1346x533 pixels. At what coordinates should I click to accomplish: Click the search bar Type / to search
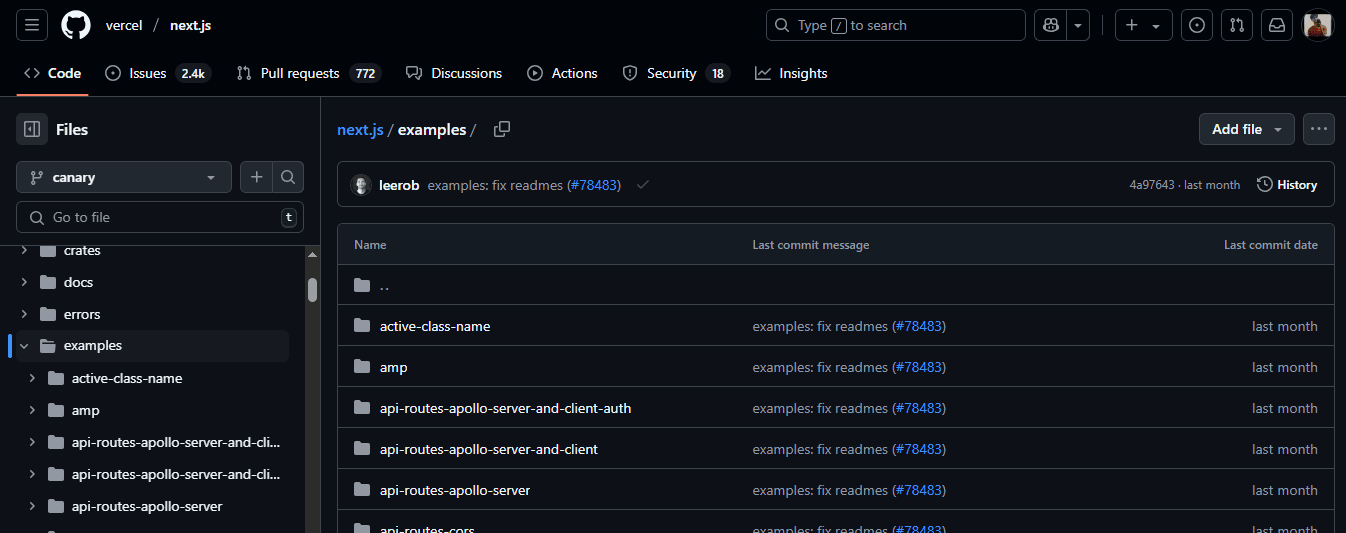coord(896,25)
